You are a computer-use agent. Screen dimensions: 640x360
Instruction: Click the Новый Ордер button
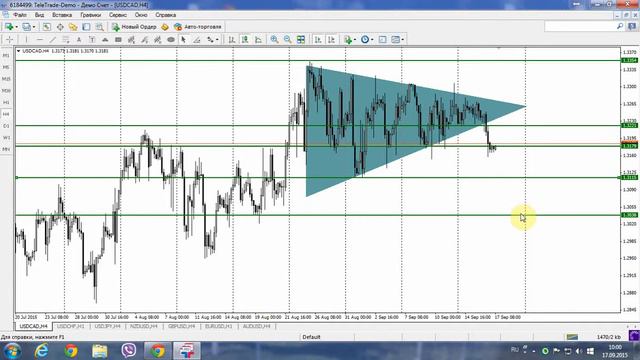pos(134,27)
